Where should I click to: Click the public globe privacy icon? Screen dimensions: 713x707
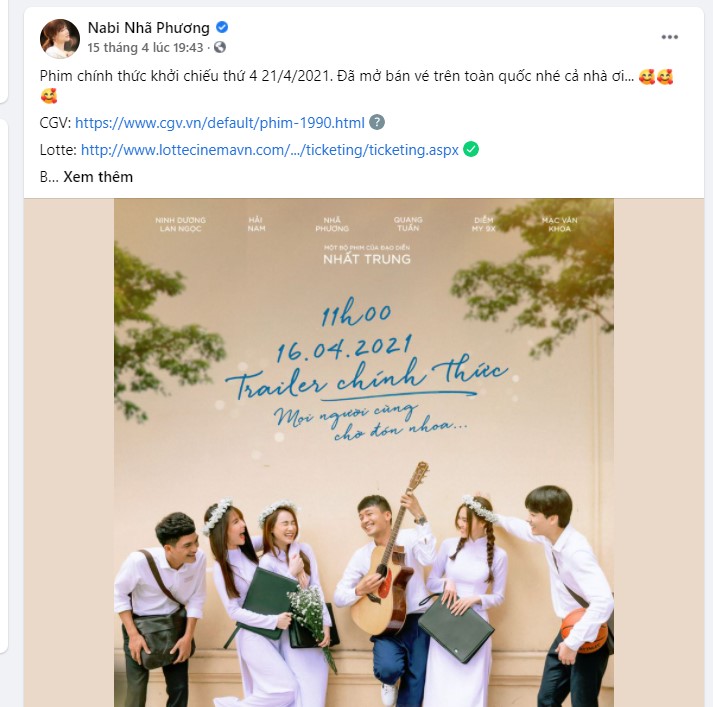pos(220,47)
